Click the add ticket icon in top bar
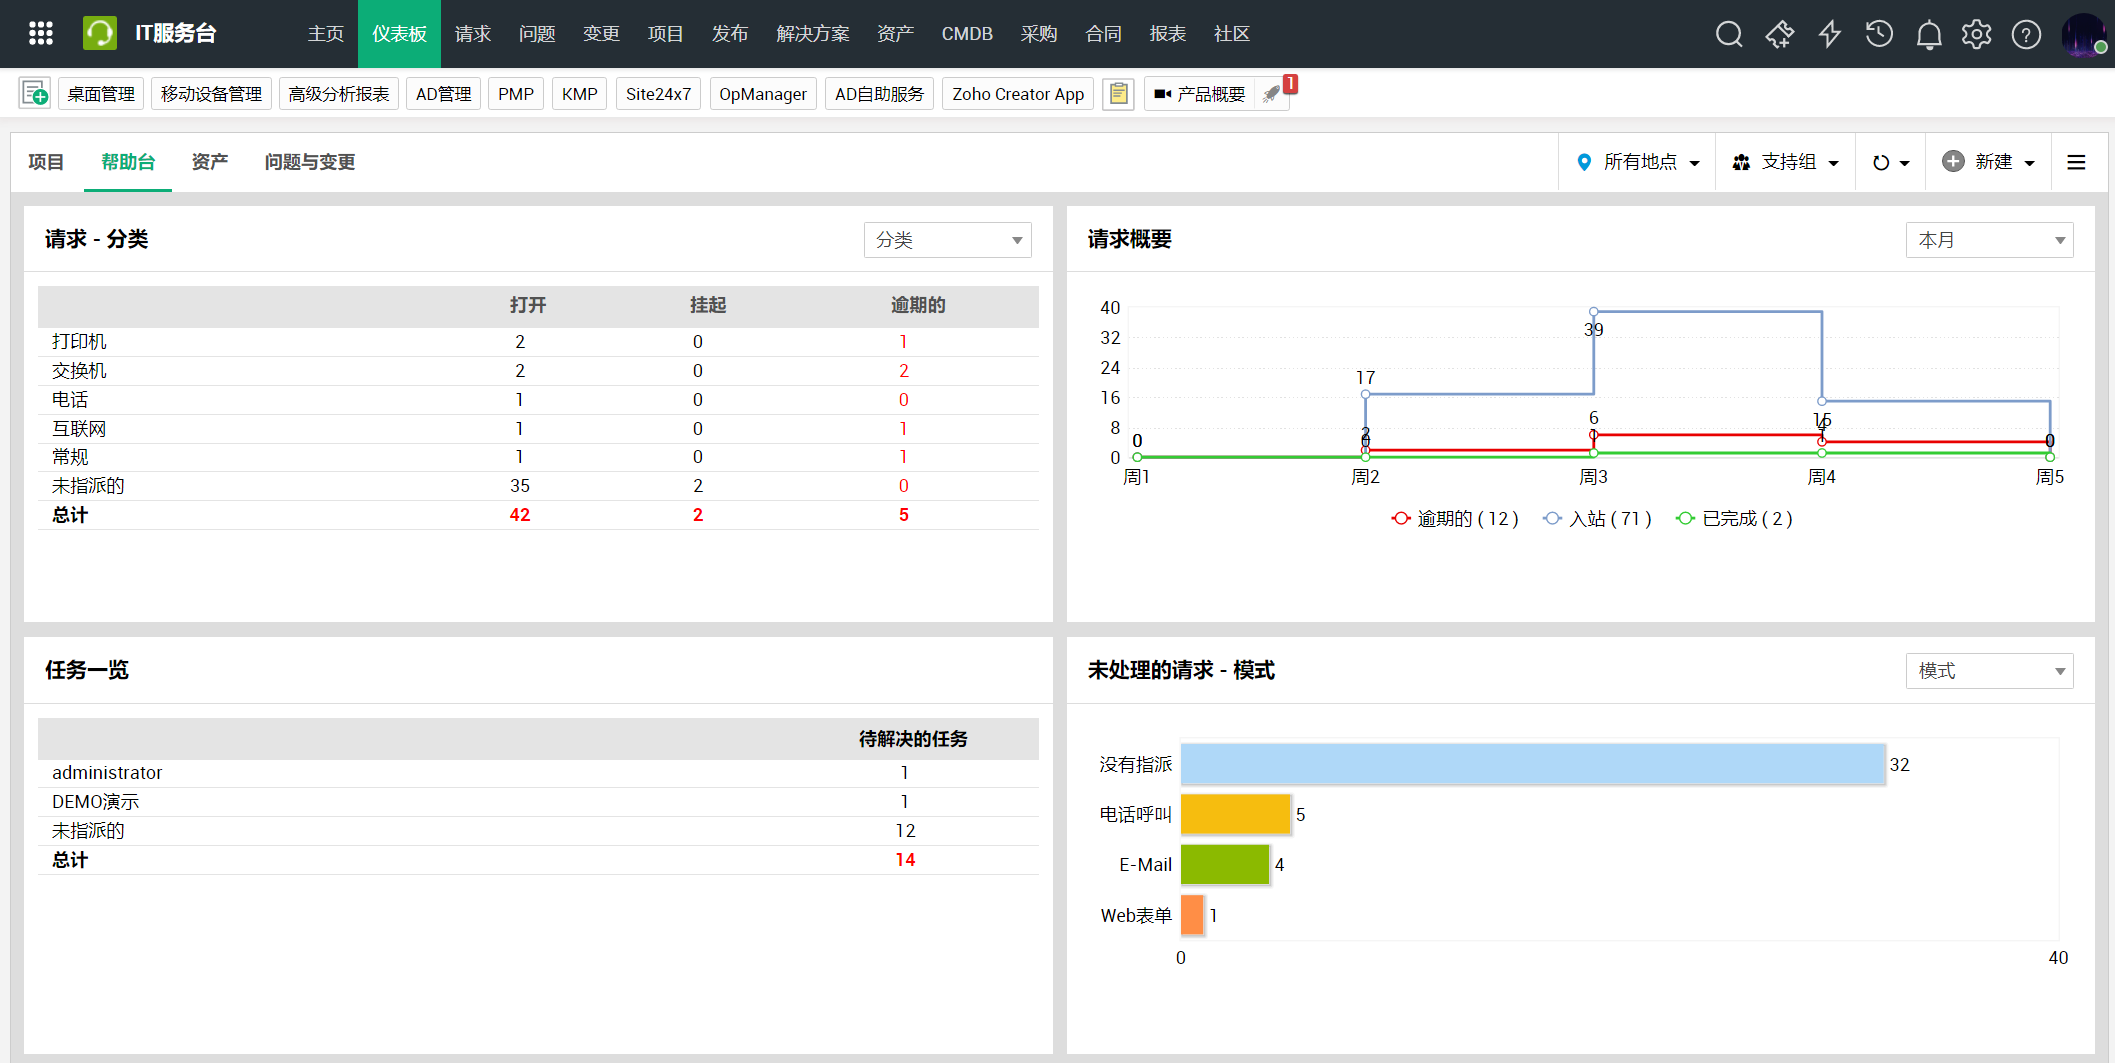This screenshot has width=2115, height=1063. pyautogui.click(x=1780, y=33)
